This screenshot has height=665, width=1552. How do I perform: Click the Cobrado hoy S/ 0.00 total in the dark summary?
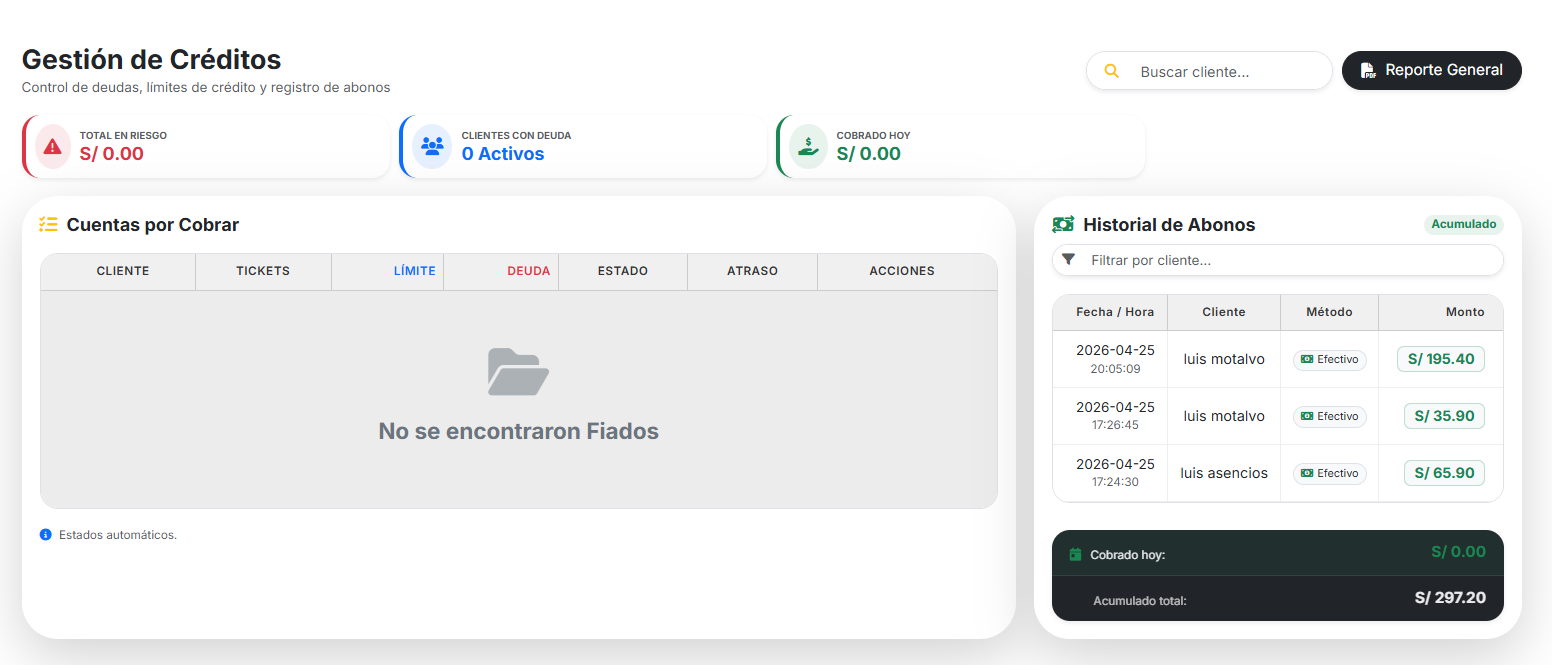click(x=1458, y=552)
